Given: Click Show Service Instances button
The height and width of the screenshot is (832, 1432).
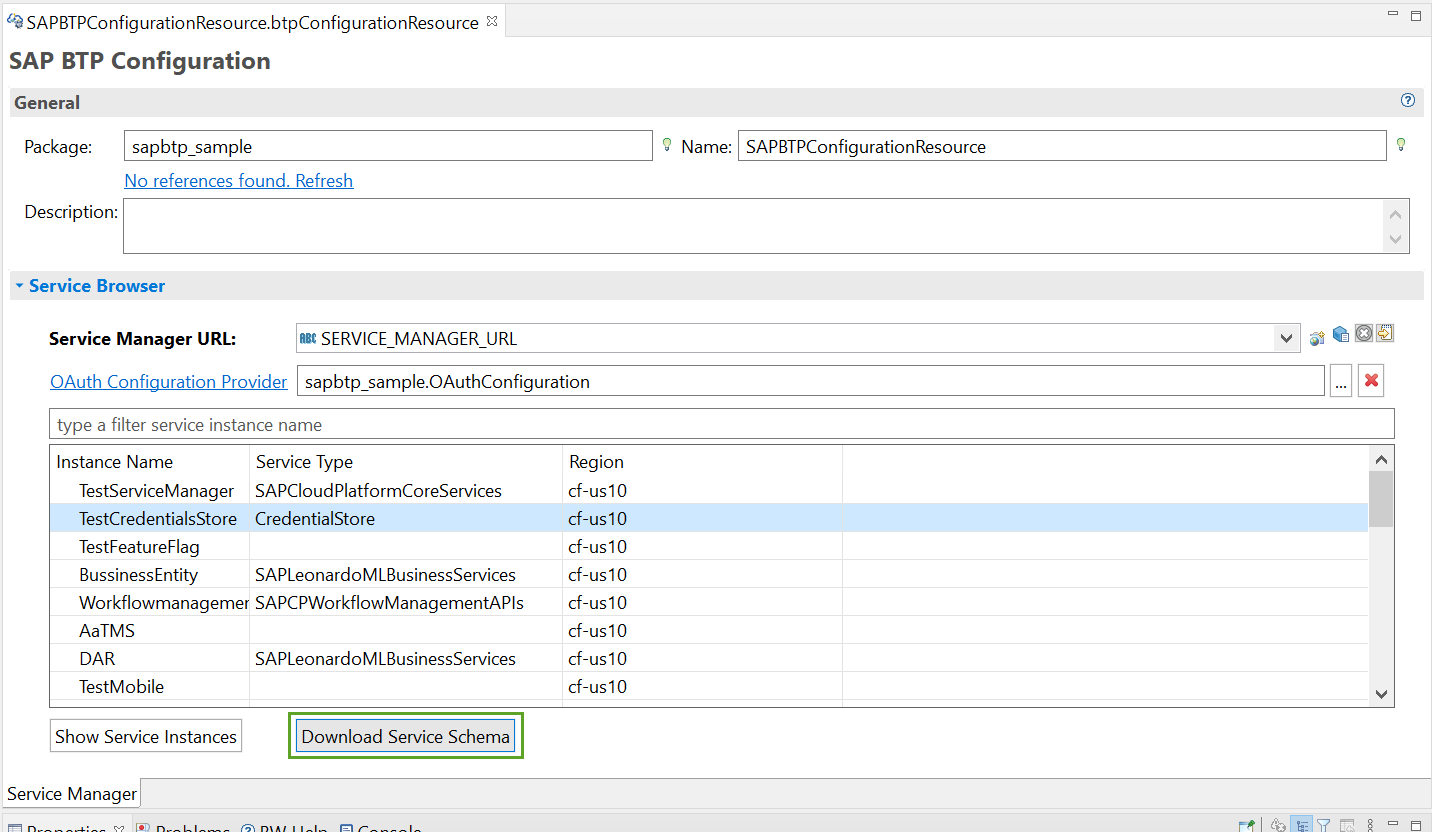Looking at the screenshot, I should tap(146, 737).
